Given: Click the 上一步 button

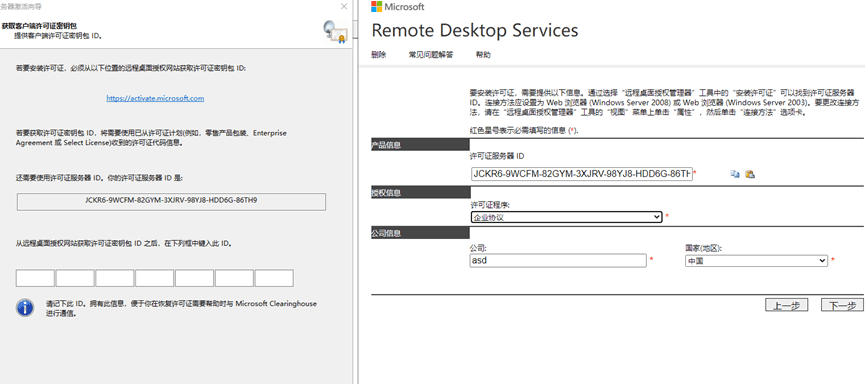Looking at the screenshot, I should [x=786, y=305].
